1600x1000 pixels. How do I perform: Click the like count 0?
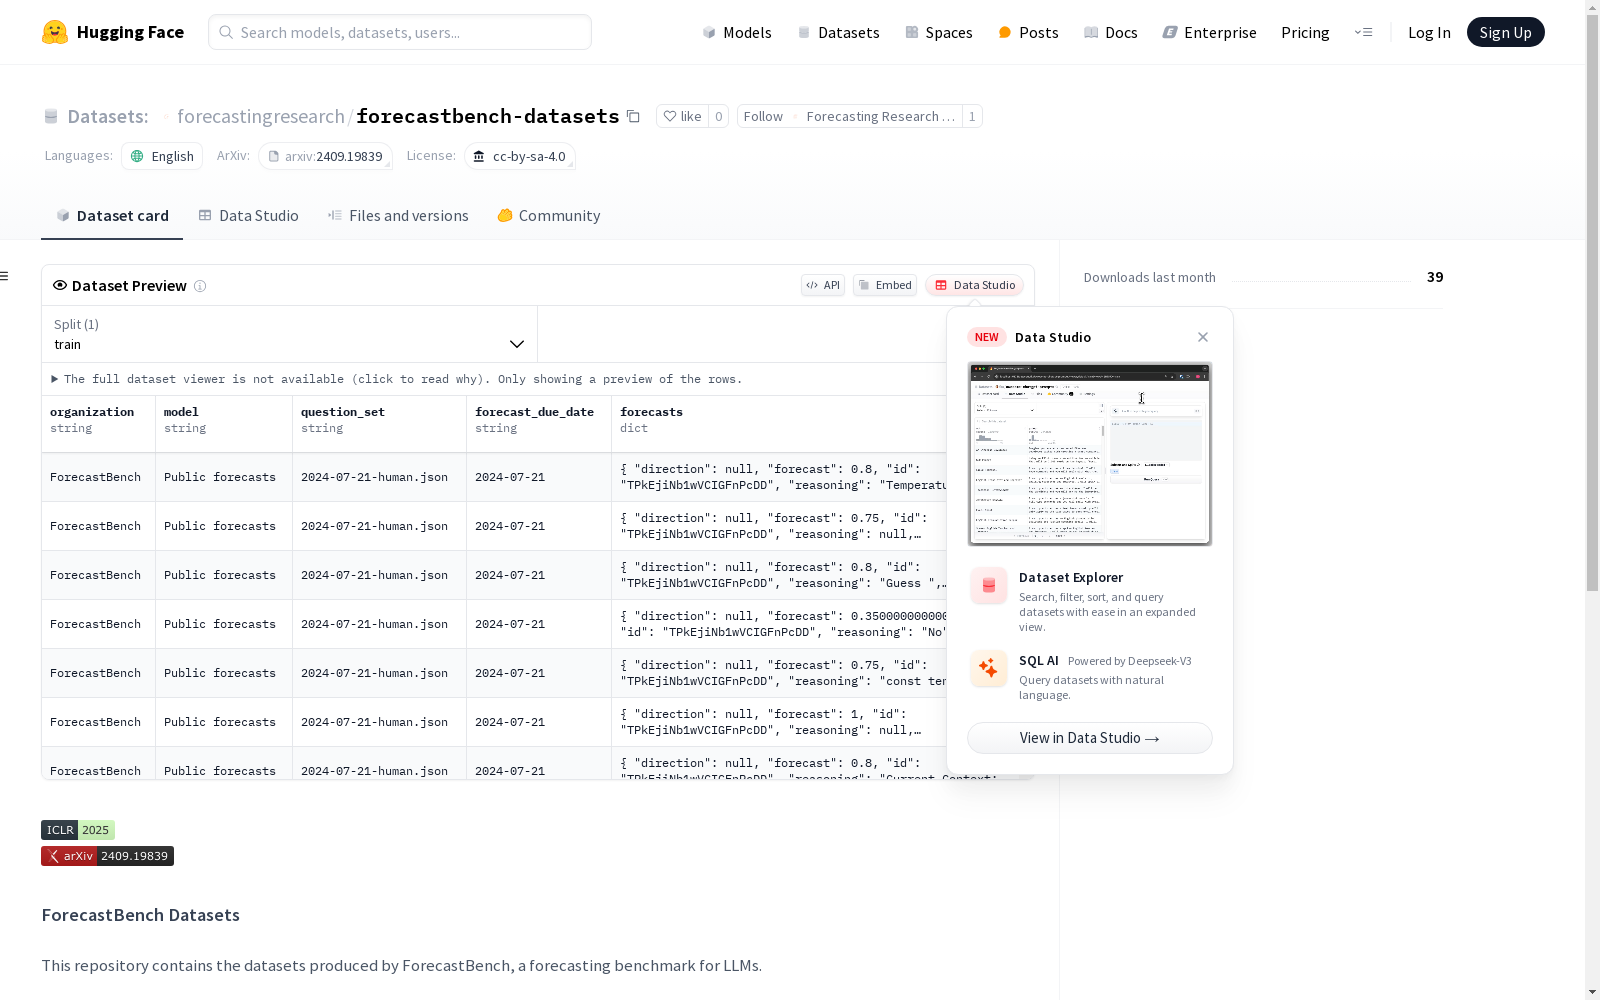tap(718, 116)
